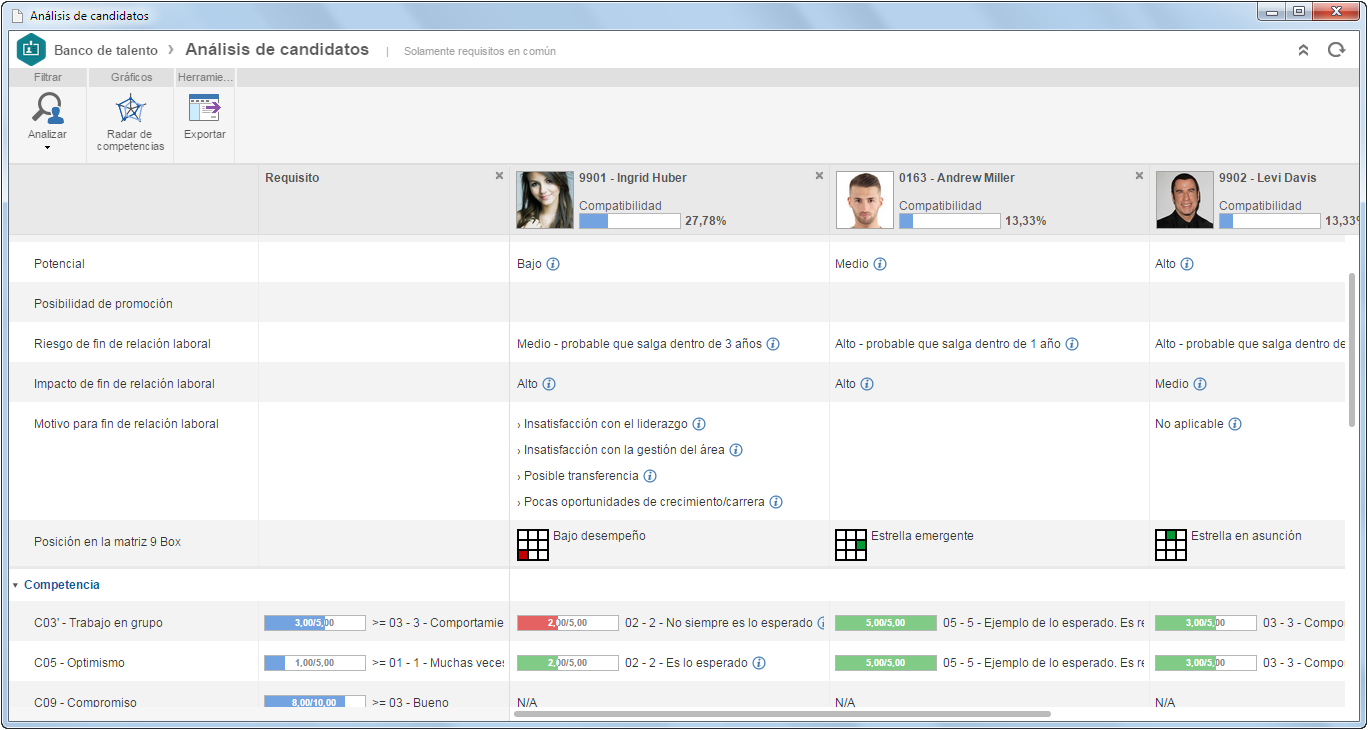The image size is (1368, 730).
Task: Open info icon beside Ingrid Huber's Bajo potencial
Action: 553,264
